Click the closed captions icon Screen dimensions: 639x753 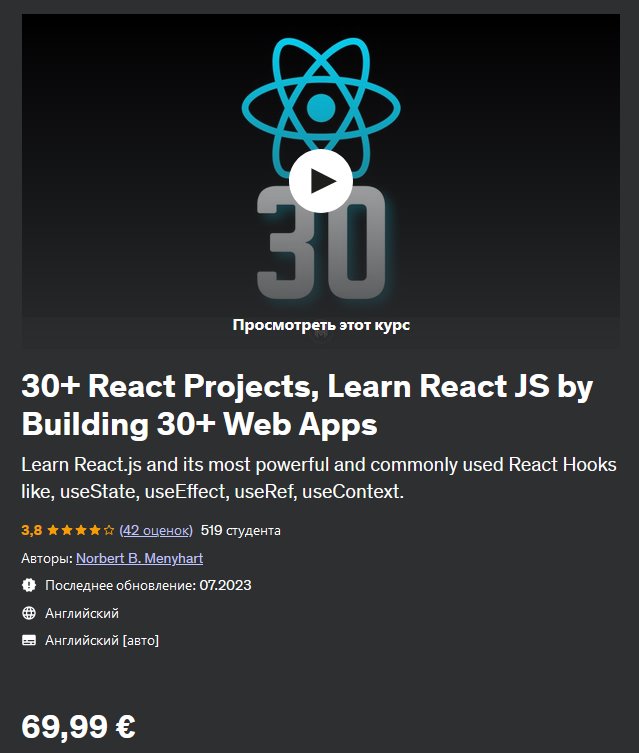[x=29, y=640]
